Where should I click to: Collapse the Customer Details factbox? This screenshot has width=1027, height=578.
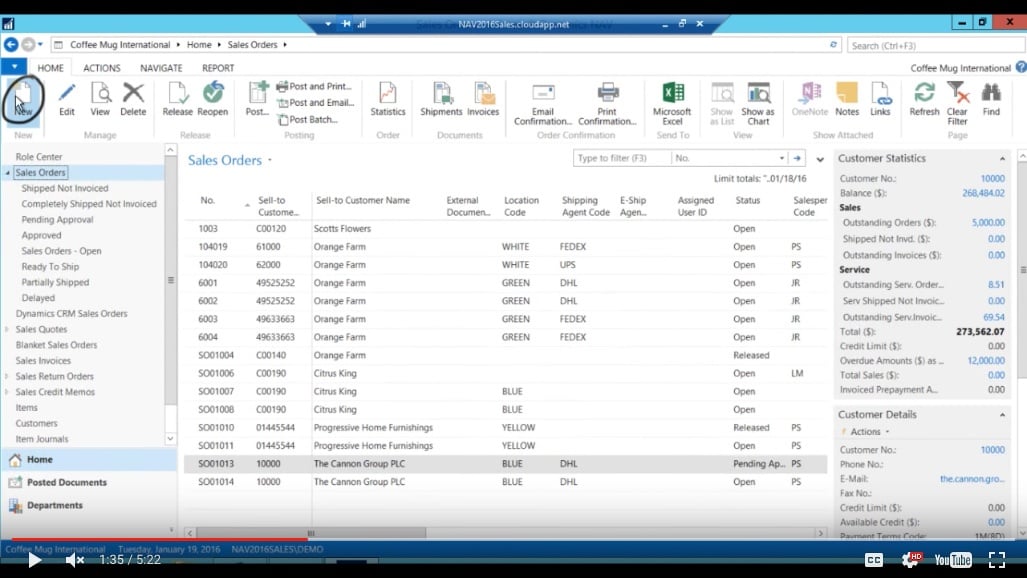click(x=1002, y=415)
